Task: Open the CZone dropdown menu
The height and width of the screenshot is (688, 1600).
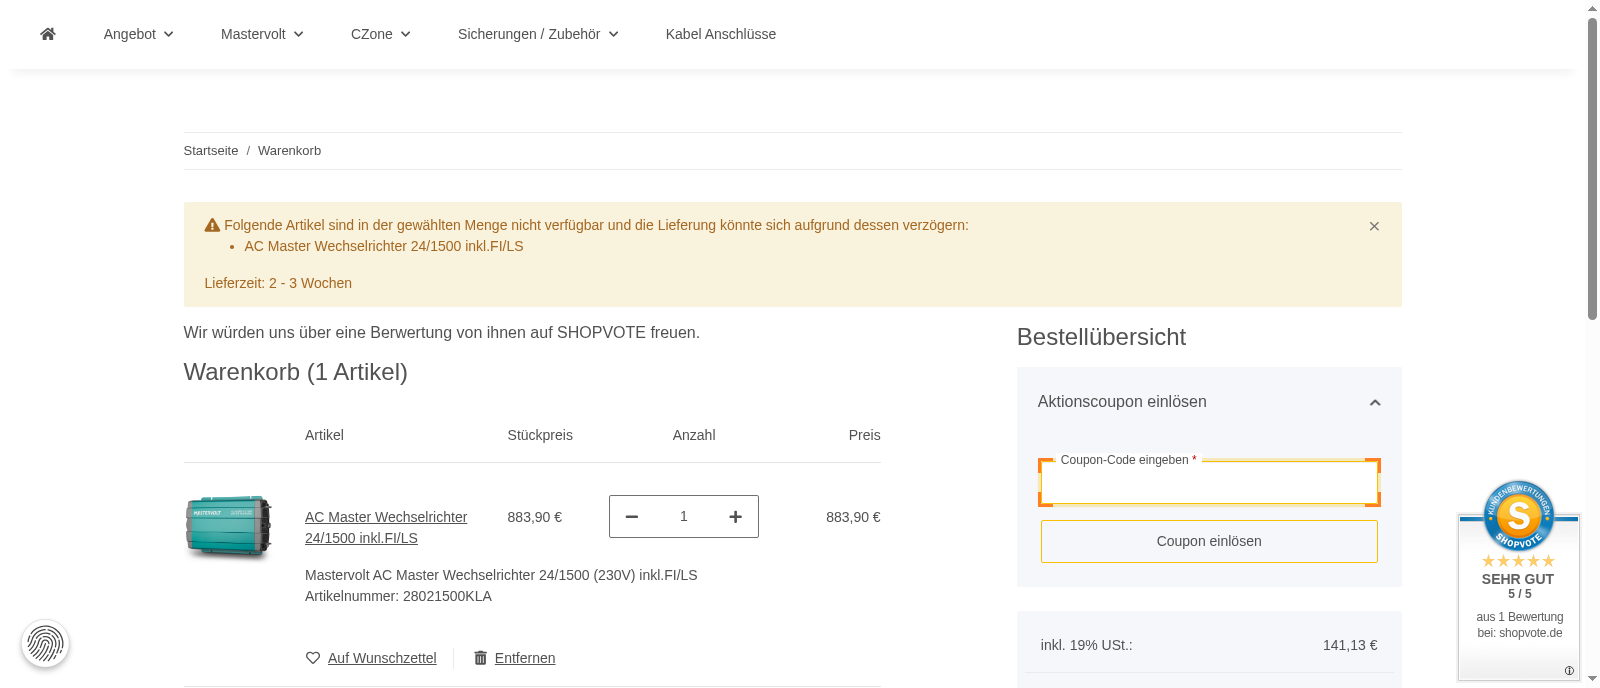Action: coord(381,34)
